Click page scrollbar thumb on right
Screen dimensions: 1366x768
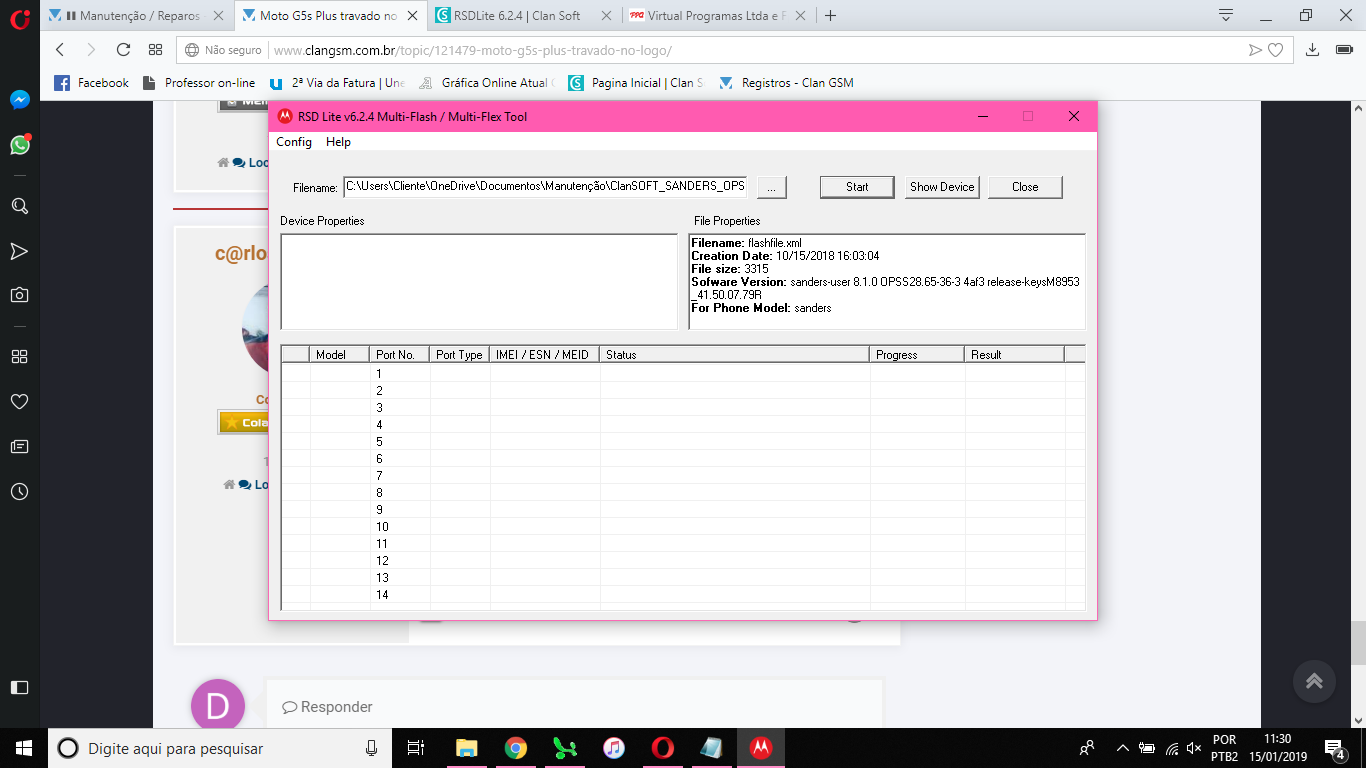1358,643
